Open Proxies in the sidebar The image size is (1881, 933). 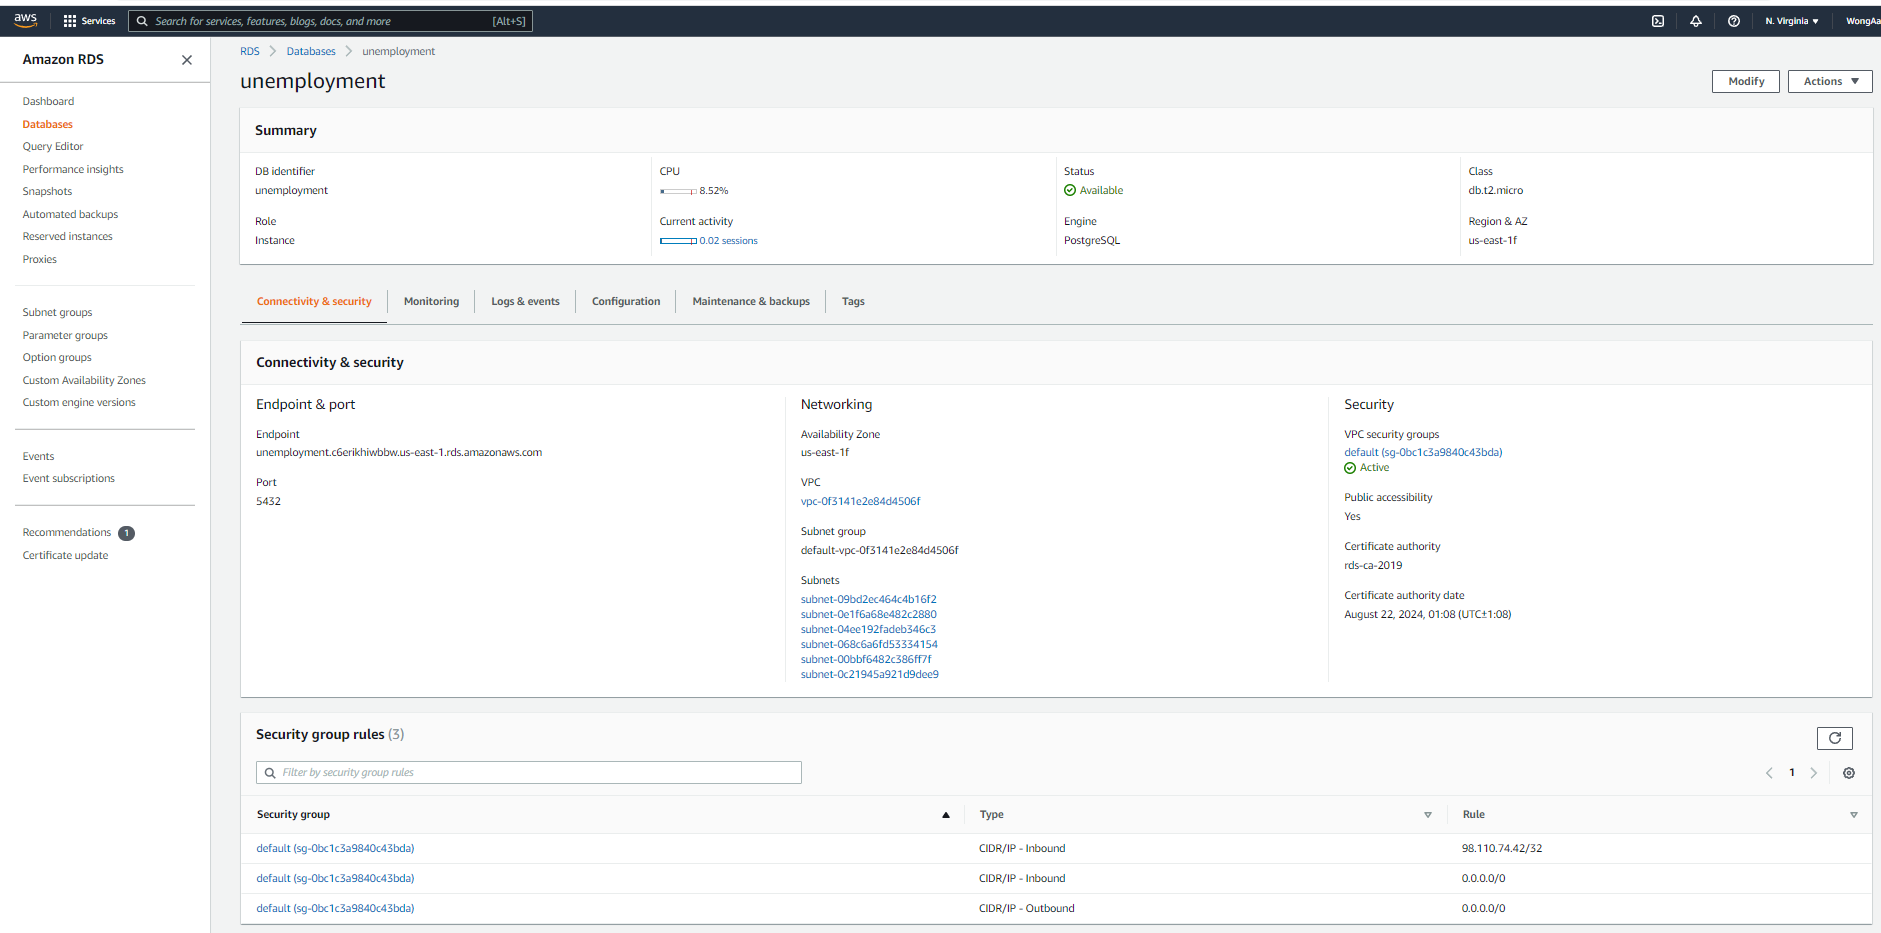[40, 259]
